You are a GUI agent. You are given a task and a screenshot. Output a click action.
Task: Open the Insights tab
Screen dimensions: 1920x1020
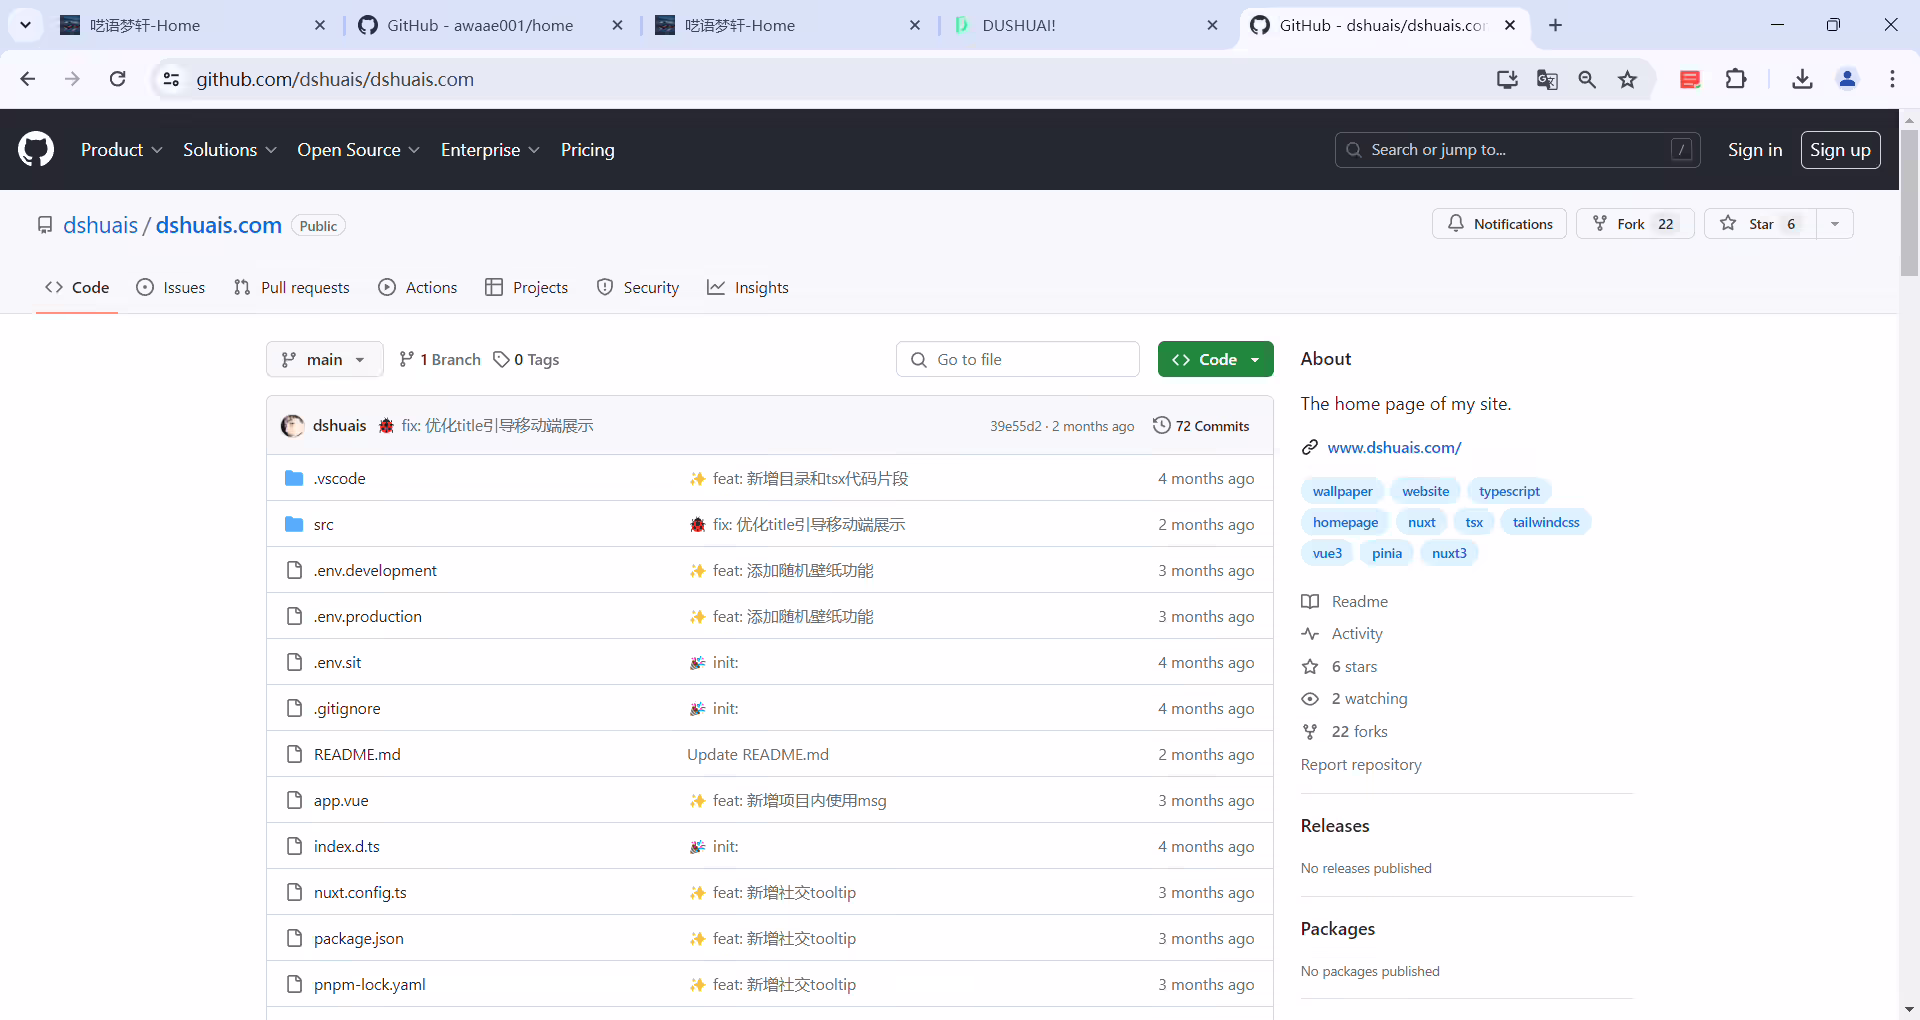point(748,288)
